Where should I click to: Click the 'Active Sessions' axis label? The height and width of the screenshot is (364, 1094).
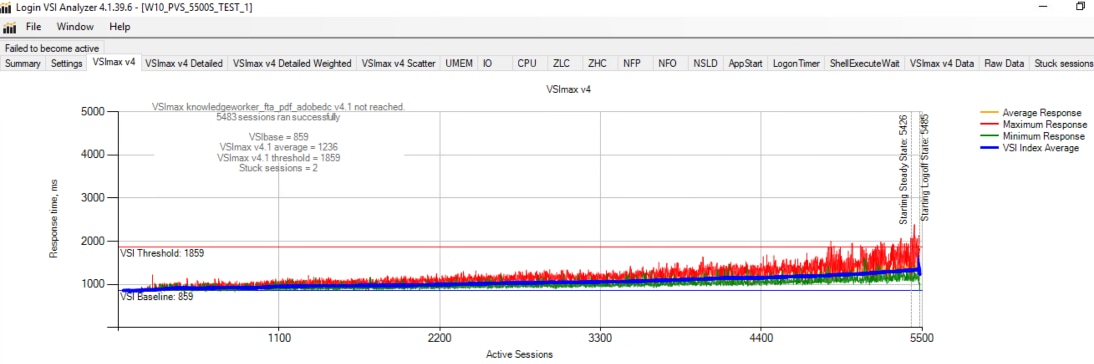pos(520,354)
